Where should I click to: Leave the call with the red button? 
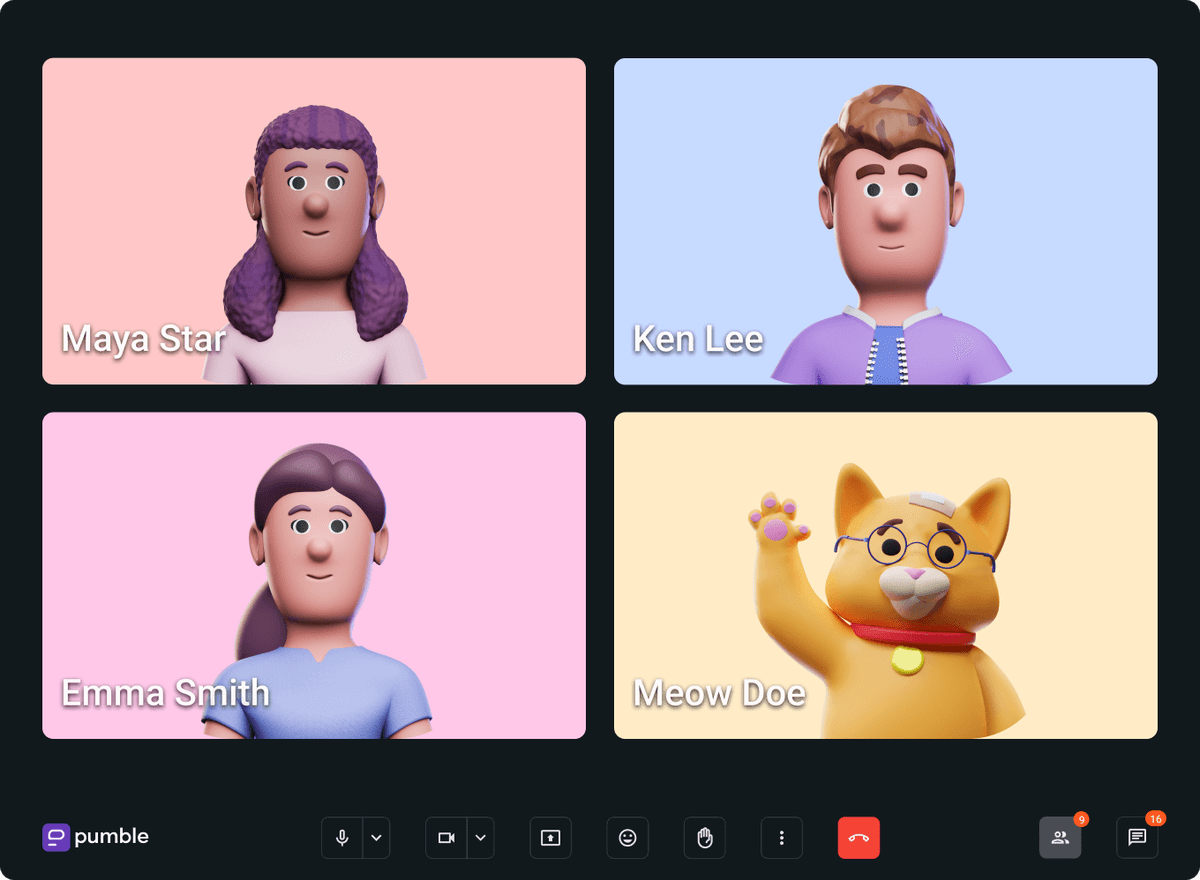[x=858, y=838]
